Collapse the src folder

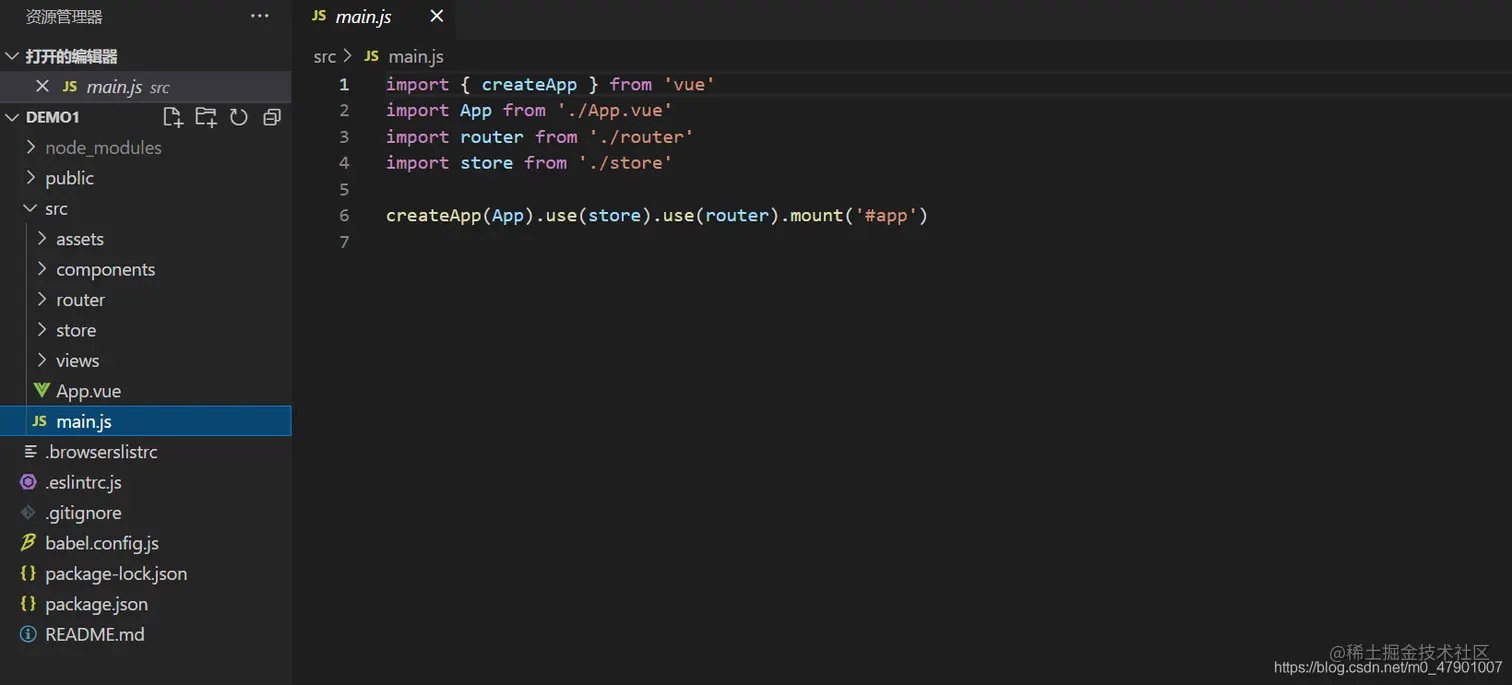(x=30, y=208)
